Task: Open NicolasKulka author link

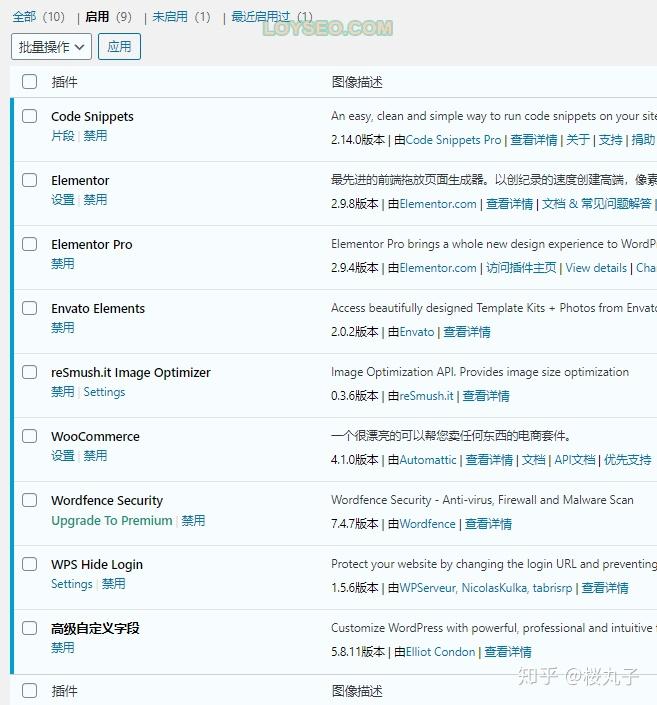Action: point(495,588)
